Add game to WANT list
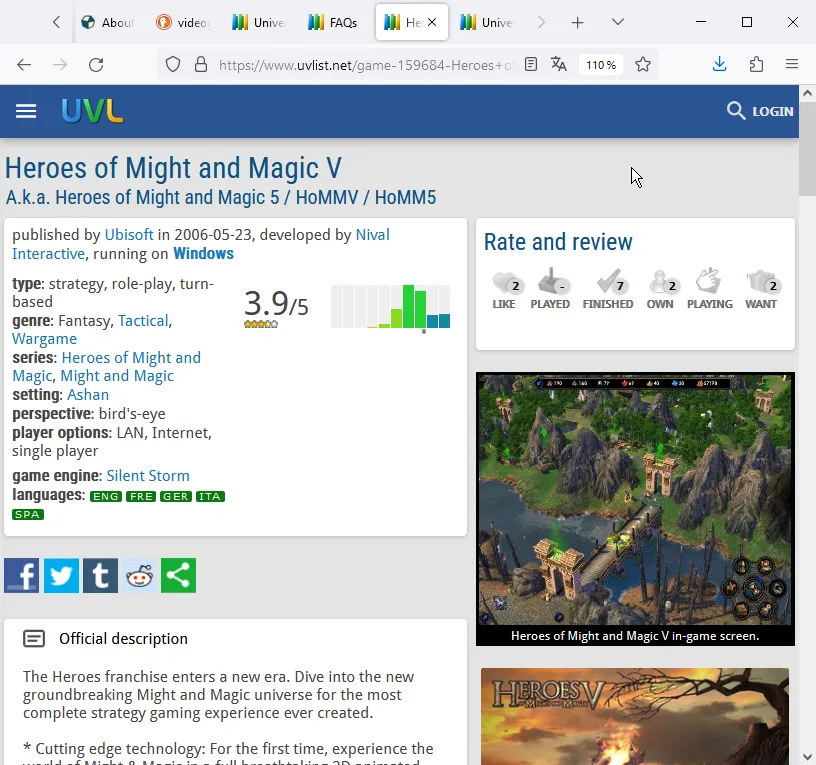 [762, 283]
